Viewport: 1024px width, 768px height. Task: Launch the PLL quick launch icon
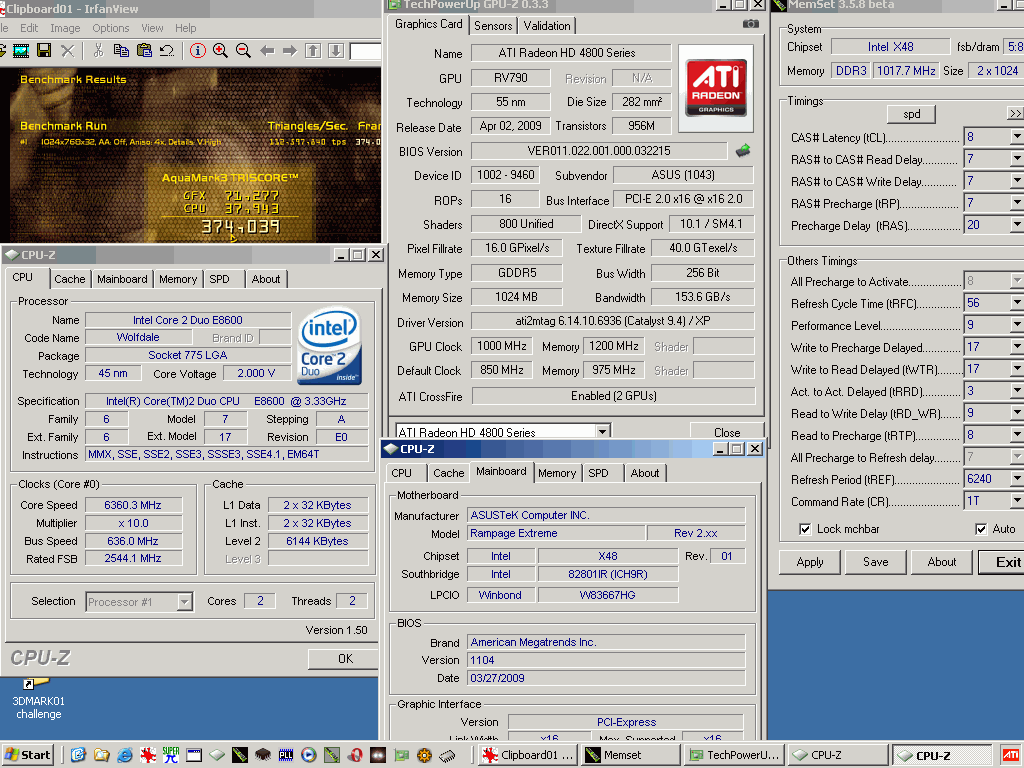coord(285,755)
